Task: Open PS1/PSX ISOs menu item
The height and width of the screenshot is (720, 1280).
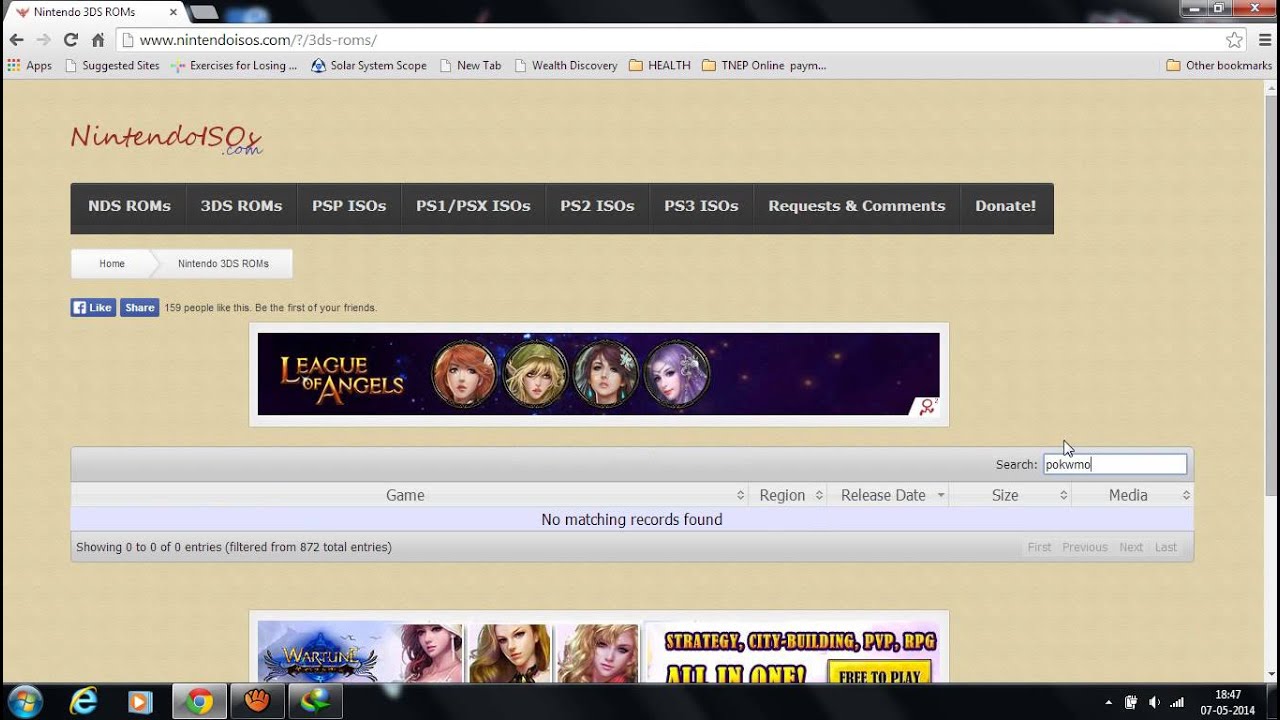Action: coord(473,206)
